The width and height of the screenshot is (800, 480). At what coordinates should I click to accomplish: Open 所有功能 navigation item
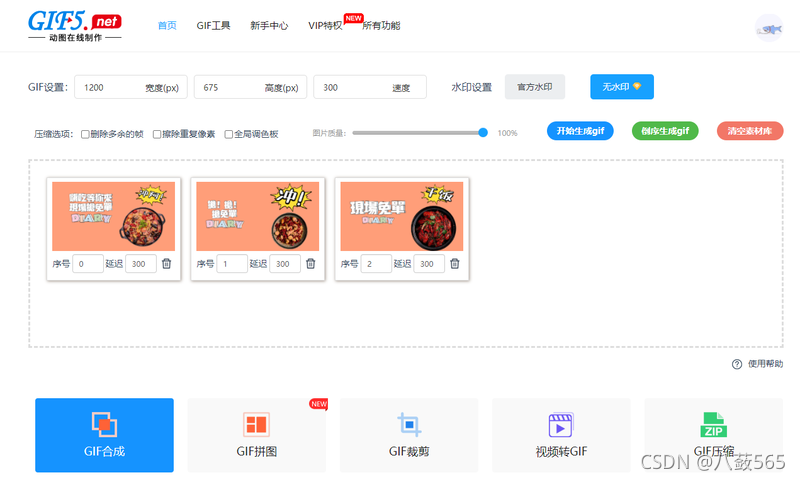pyautogui.click(x=381, y=26)
